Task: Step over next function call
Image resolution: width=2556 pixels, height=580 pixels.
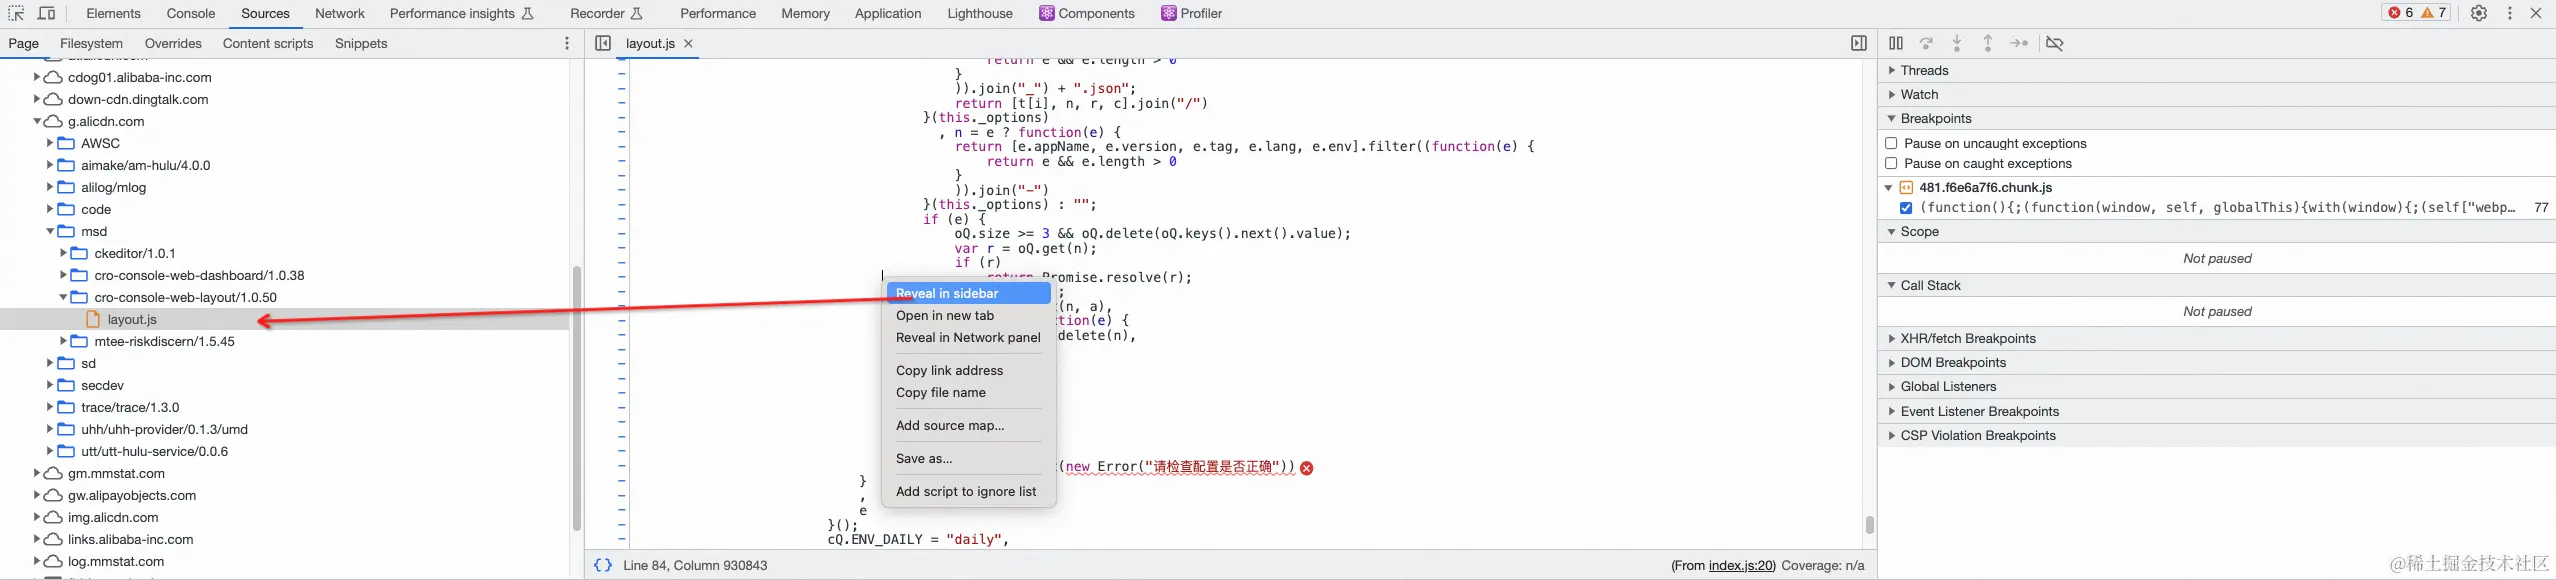Action: [1927, 43]
